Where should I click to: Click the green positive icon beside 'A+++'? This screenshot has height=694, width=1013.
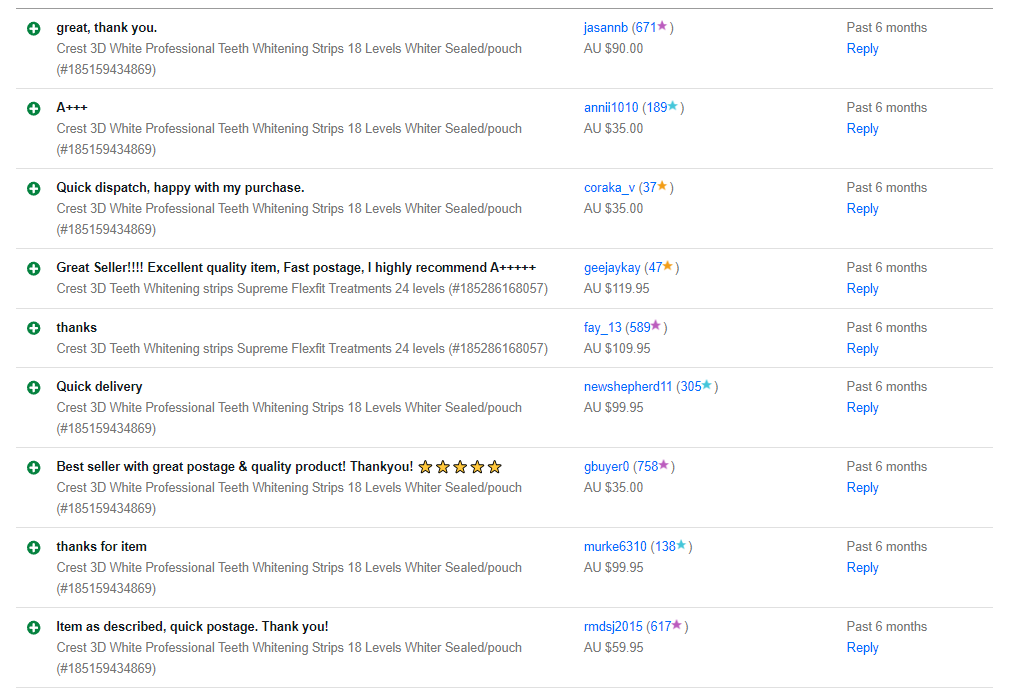pyautogui.click(x=34, y=109)
